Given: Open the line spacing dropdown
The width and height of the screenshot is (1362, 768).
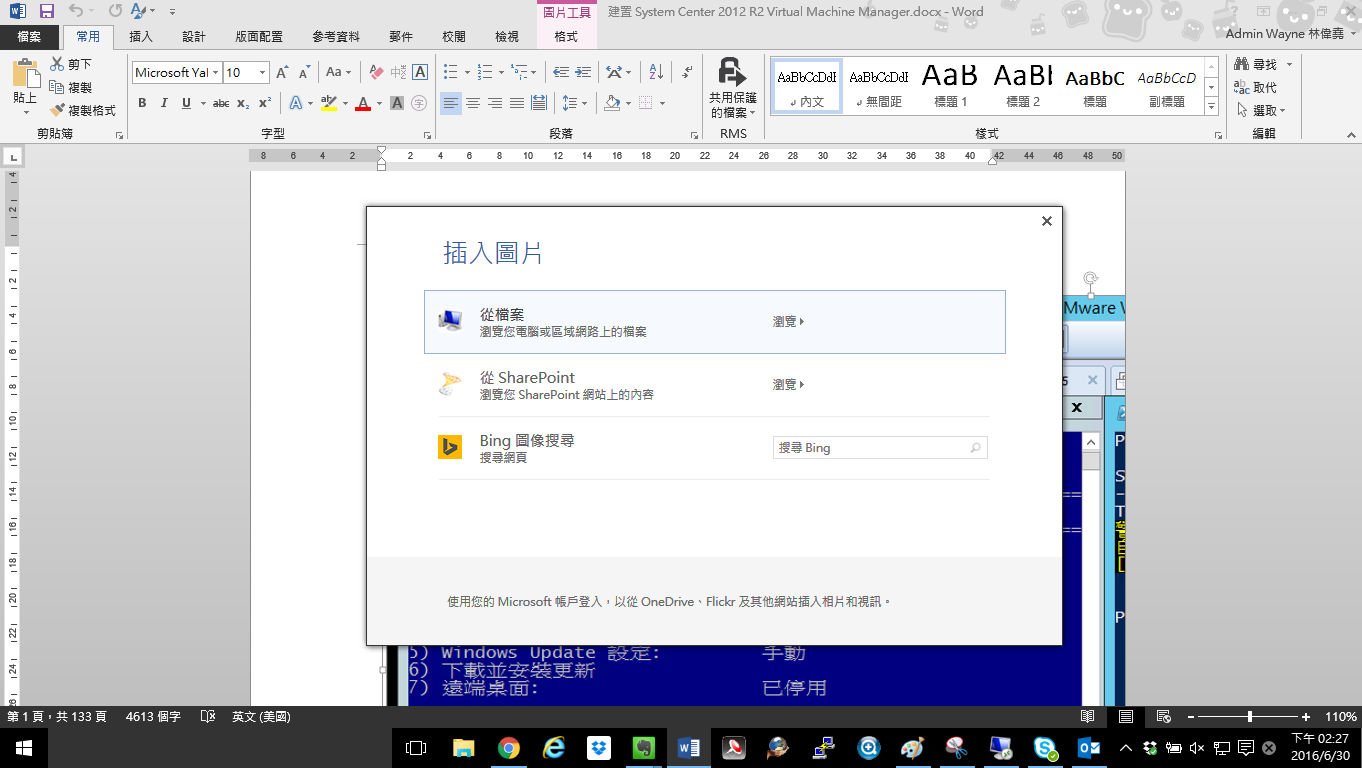Looking at the screenshot, I should coord(573,103).
